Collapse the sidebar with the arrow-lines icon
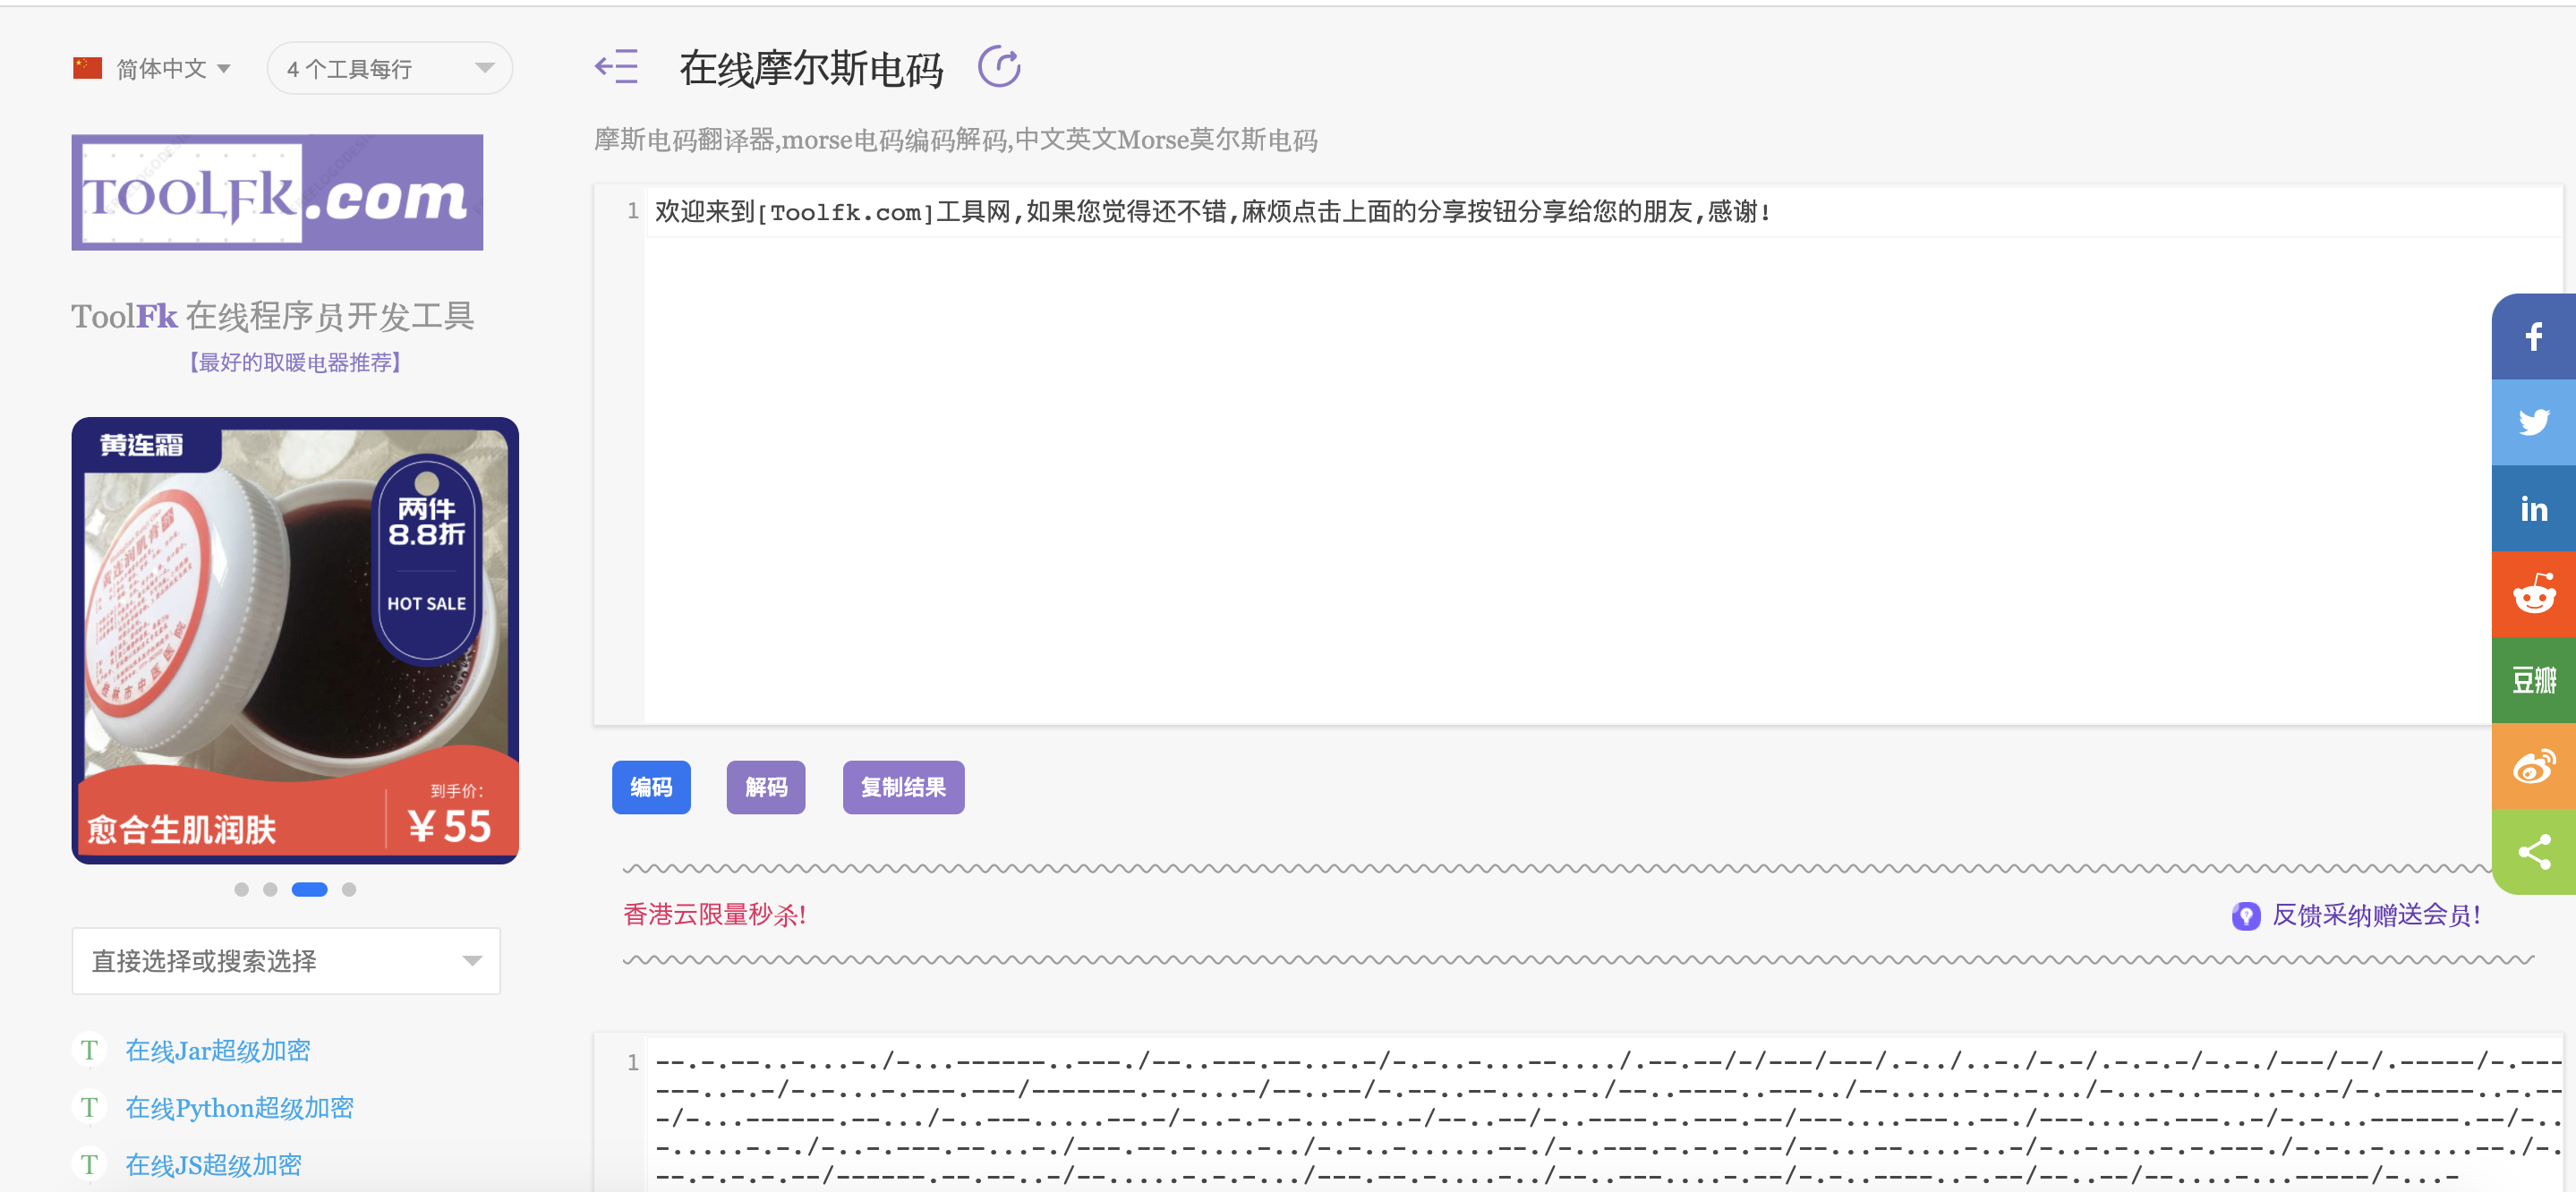Image resolution: width=2576 pixels, height=1192 pixels. tap(616, 67)
